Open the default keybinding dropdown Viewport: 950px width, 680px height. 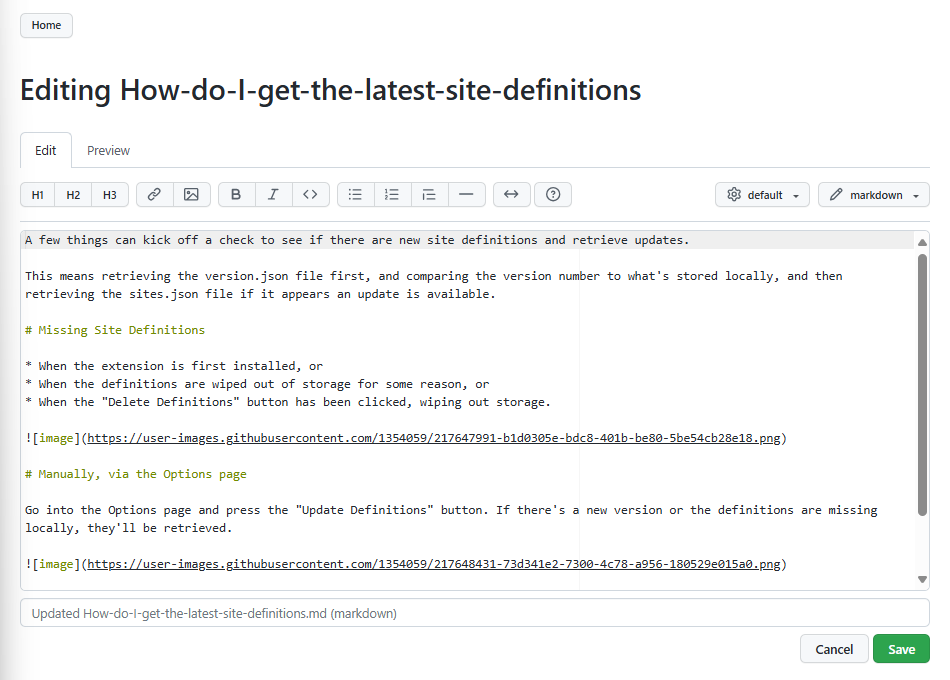click(x=762, y=195)
